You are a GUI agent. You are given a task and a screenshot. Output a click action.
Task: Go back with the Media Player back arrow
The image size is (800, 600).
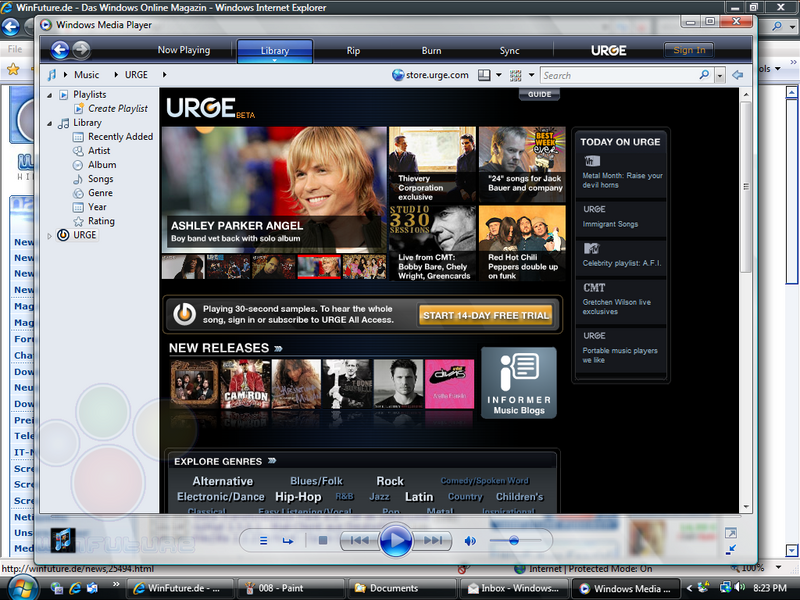(x=60, y=49)
